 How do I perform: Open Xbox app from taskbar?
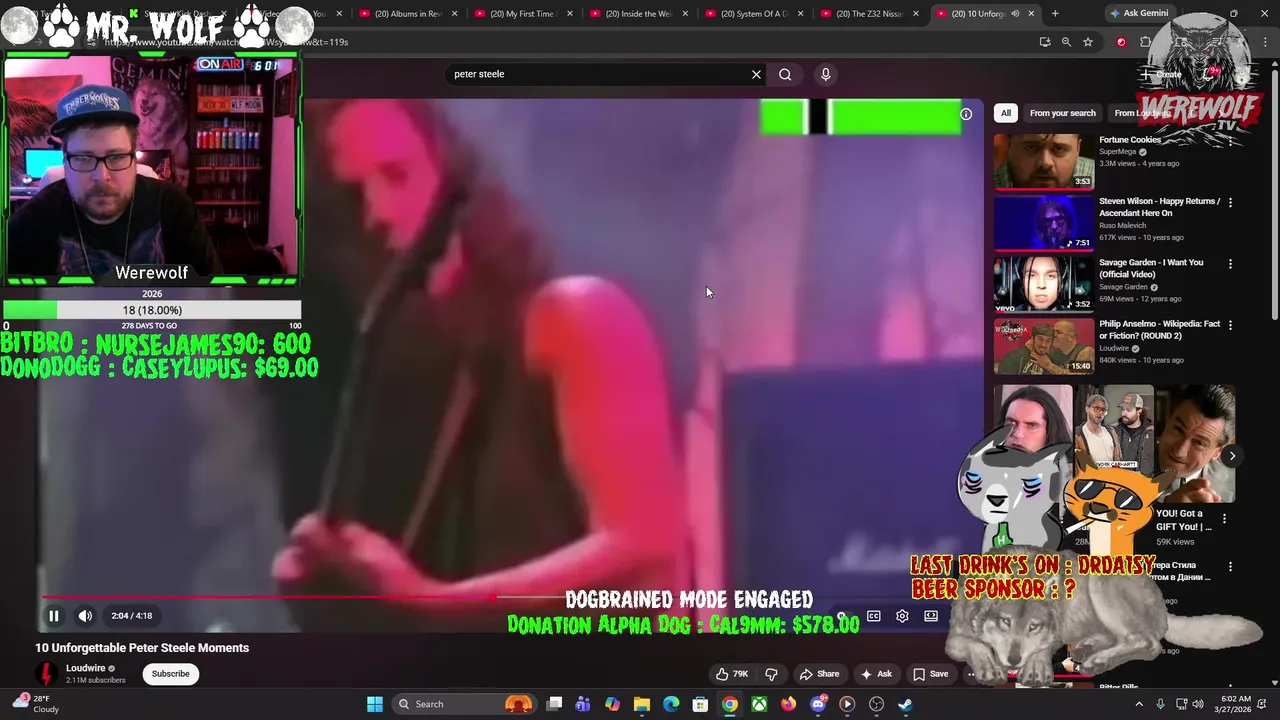click(x=759, y=704)
